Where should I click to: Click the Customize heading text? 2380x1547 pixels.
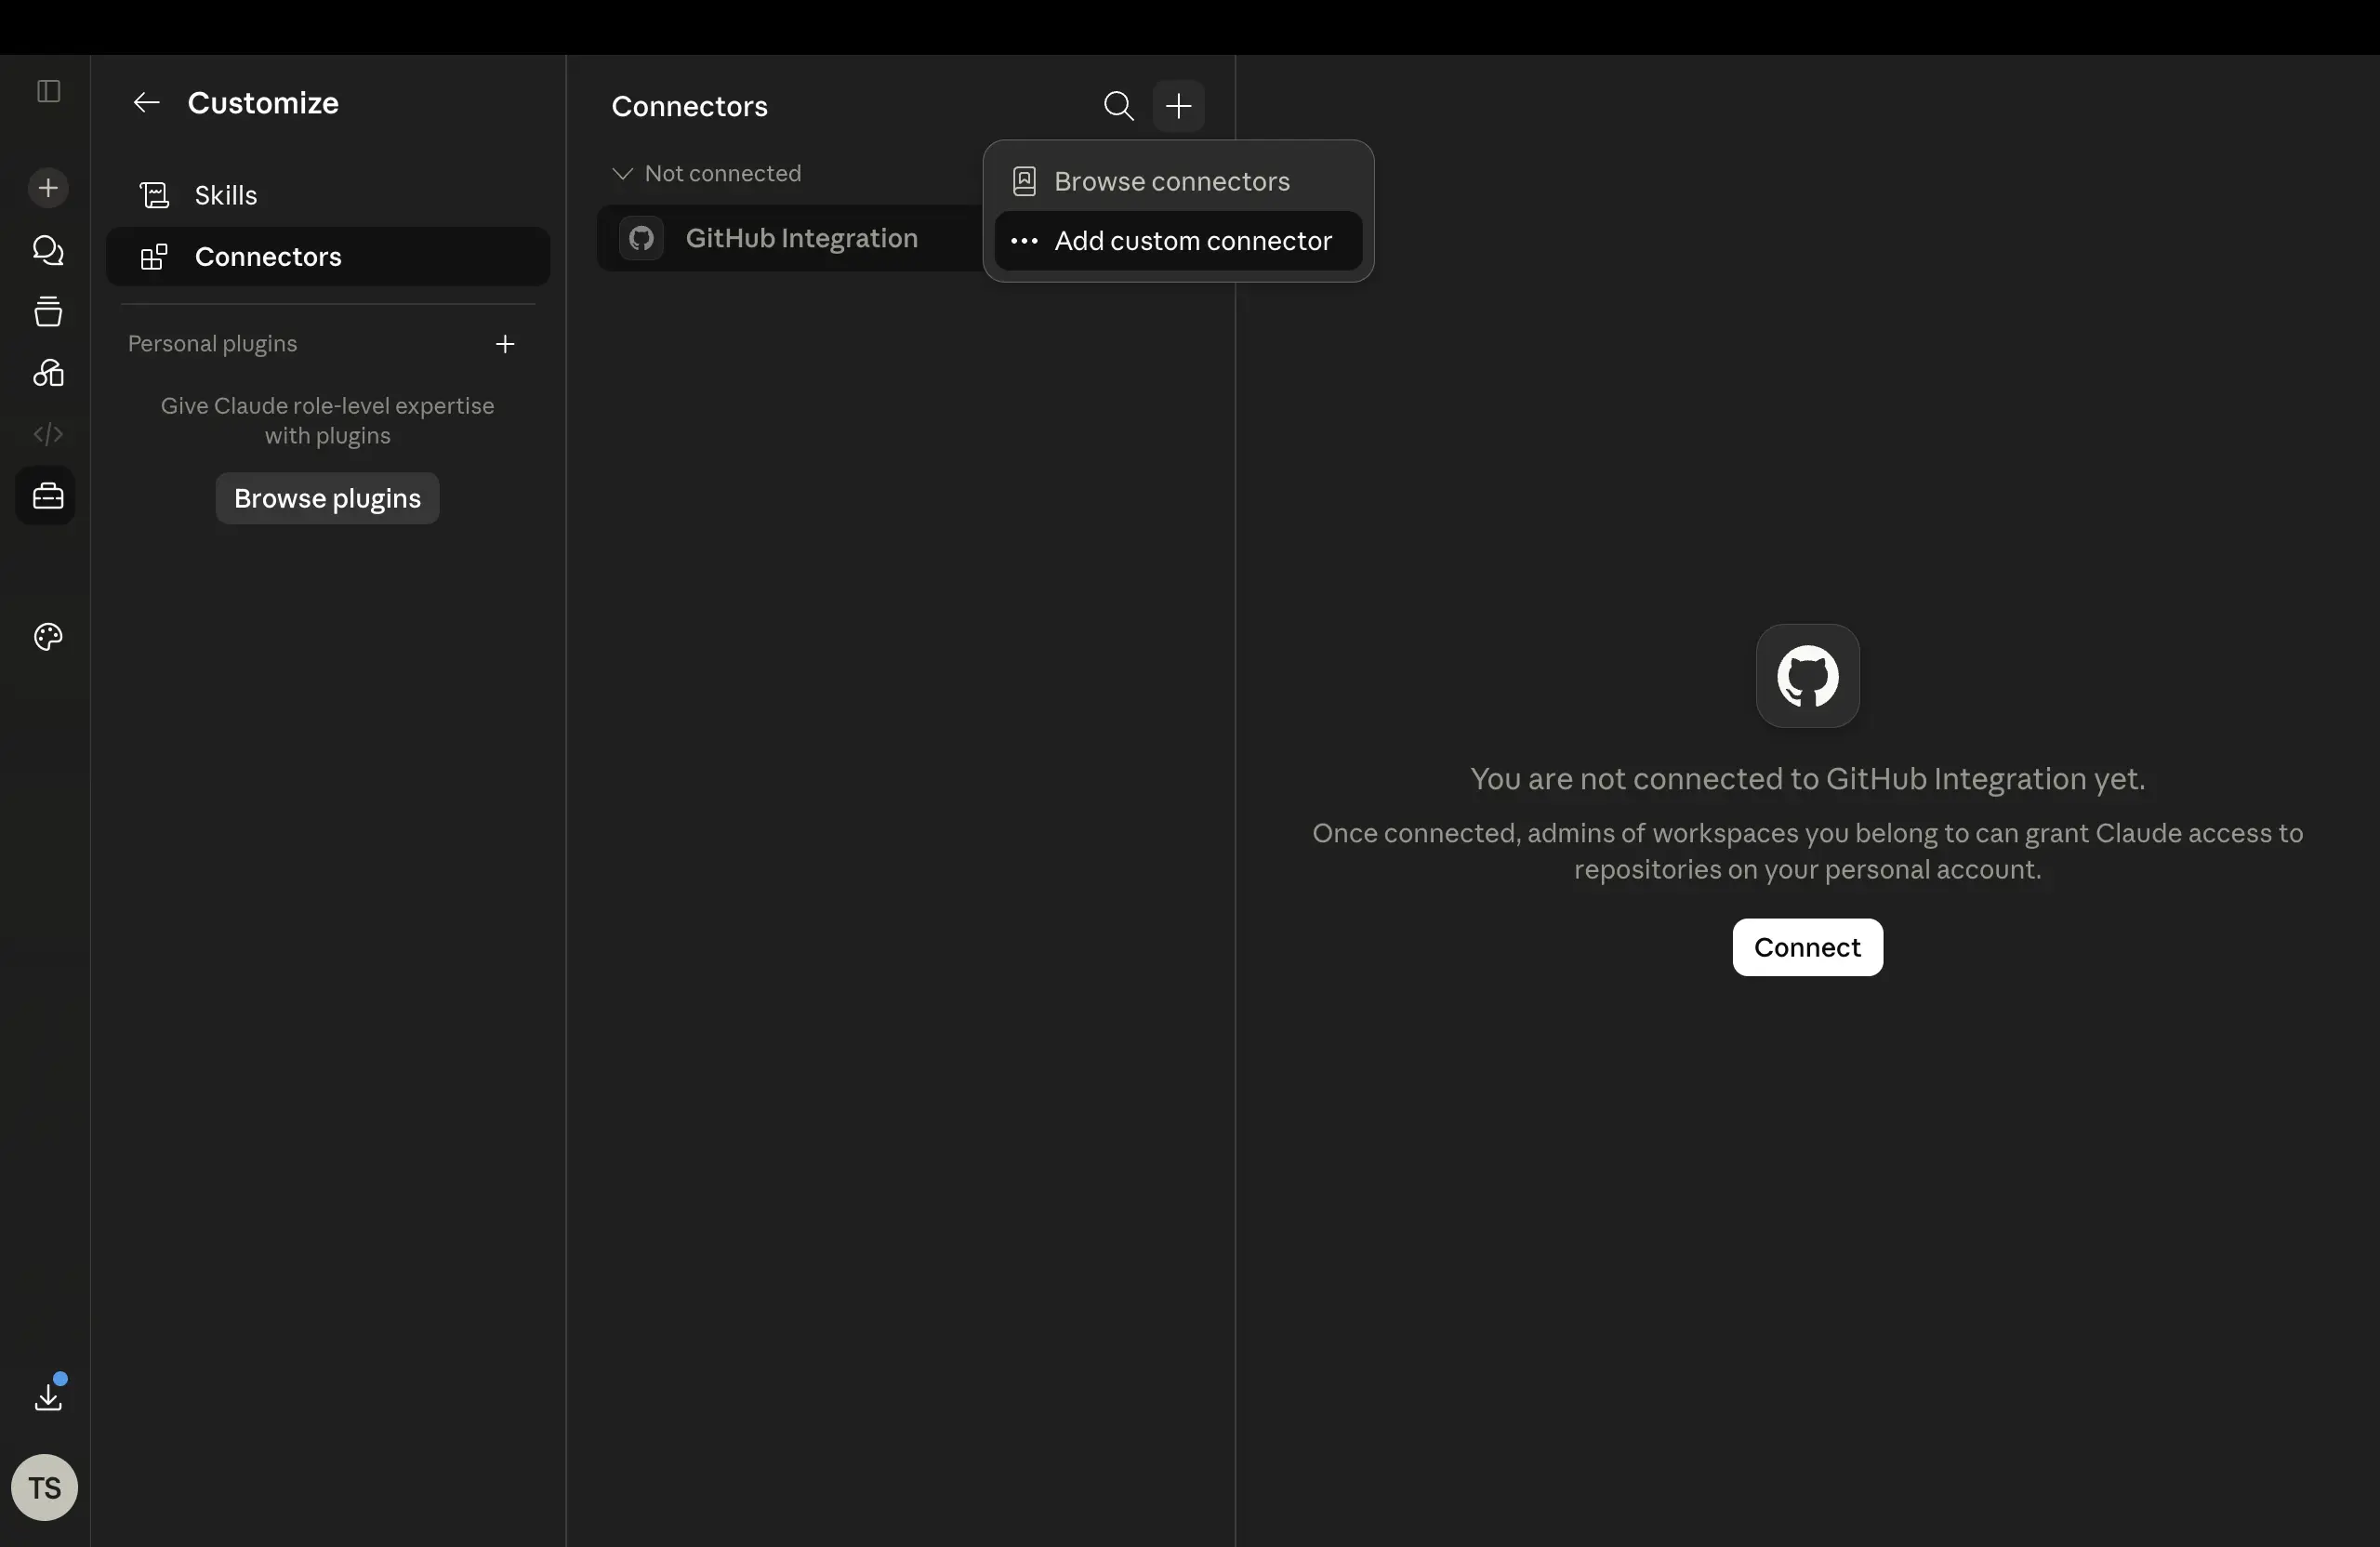[263, 103]
